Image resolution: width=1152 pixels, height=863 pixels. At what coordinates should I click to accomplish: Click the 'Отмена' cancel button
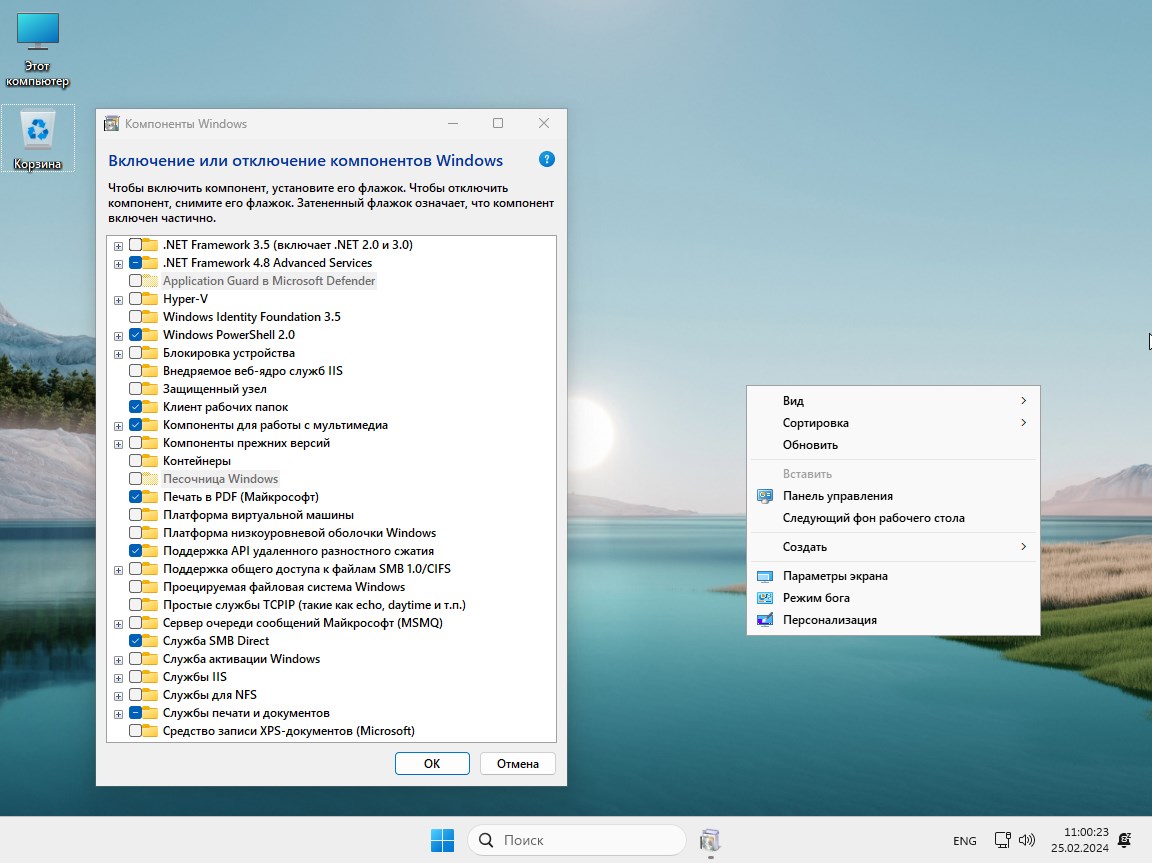[x=518, y=764]
